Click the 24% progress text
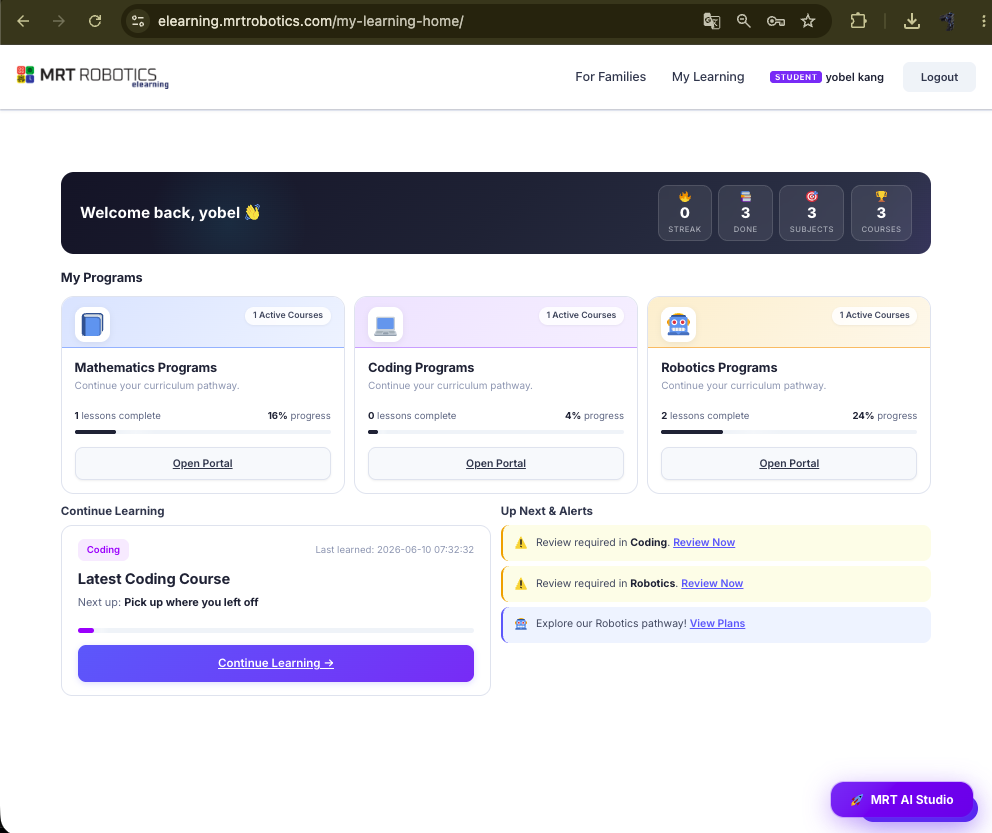The width and height of the screenshot is (992, 833). [x=884, y=416]
